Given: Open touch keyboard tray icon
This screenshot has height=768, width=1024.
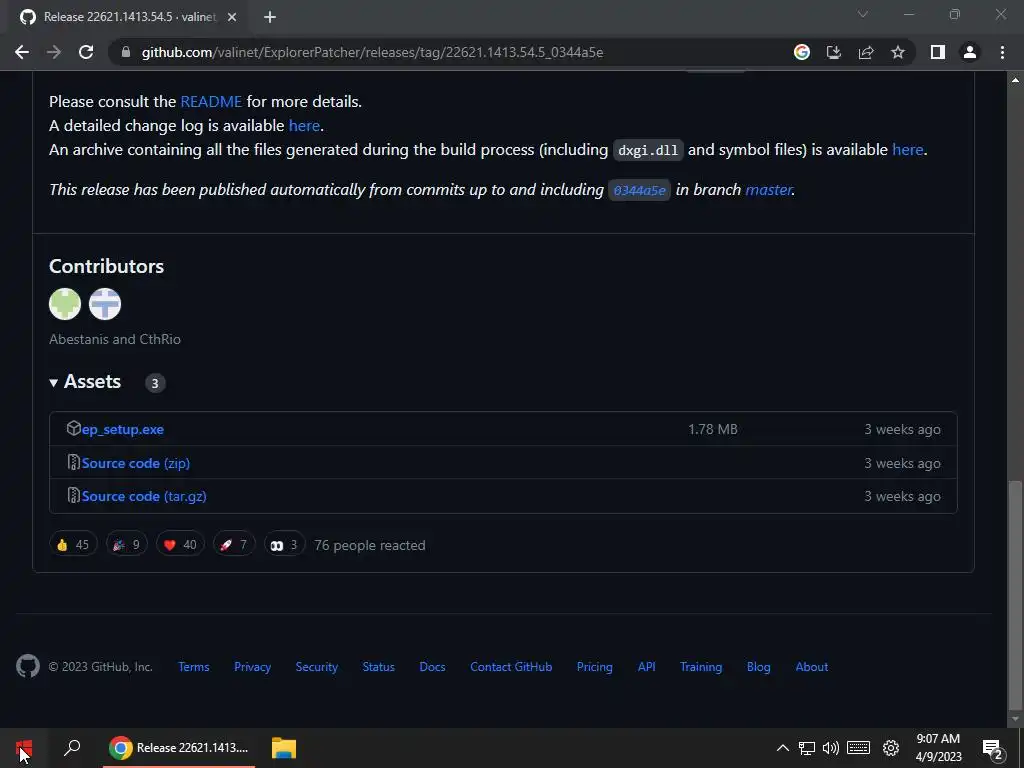Looking at the screenshot, I should (x=858, y=748).
